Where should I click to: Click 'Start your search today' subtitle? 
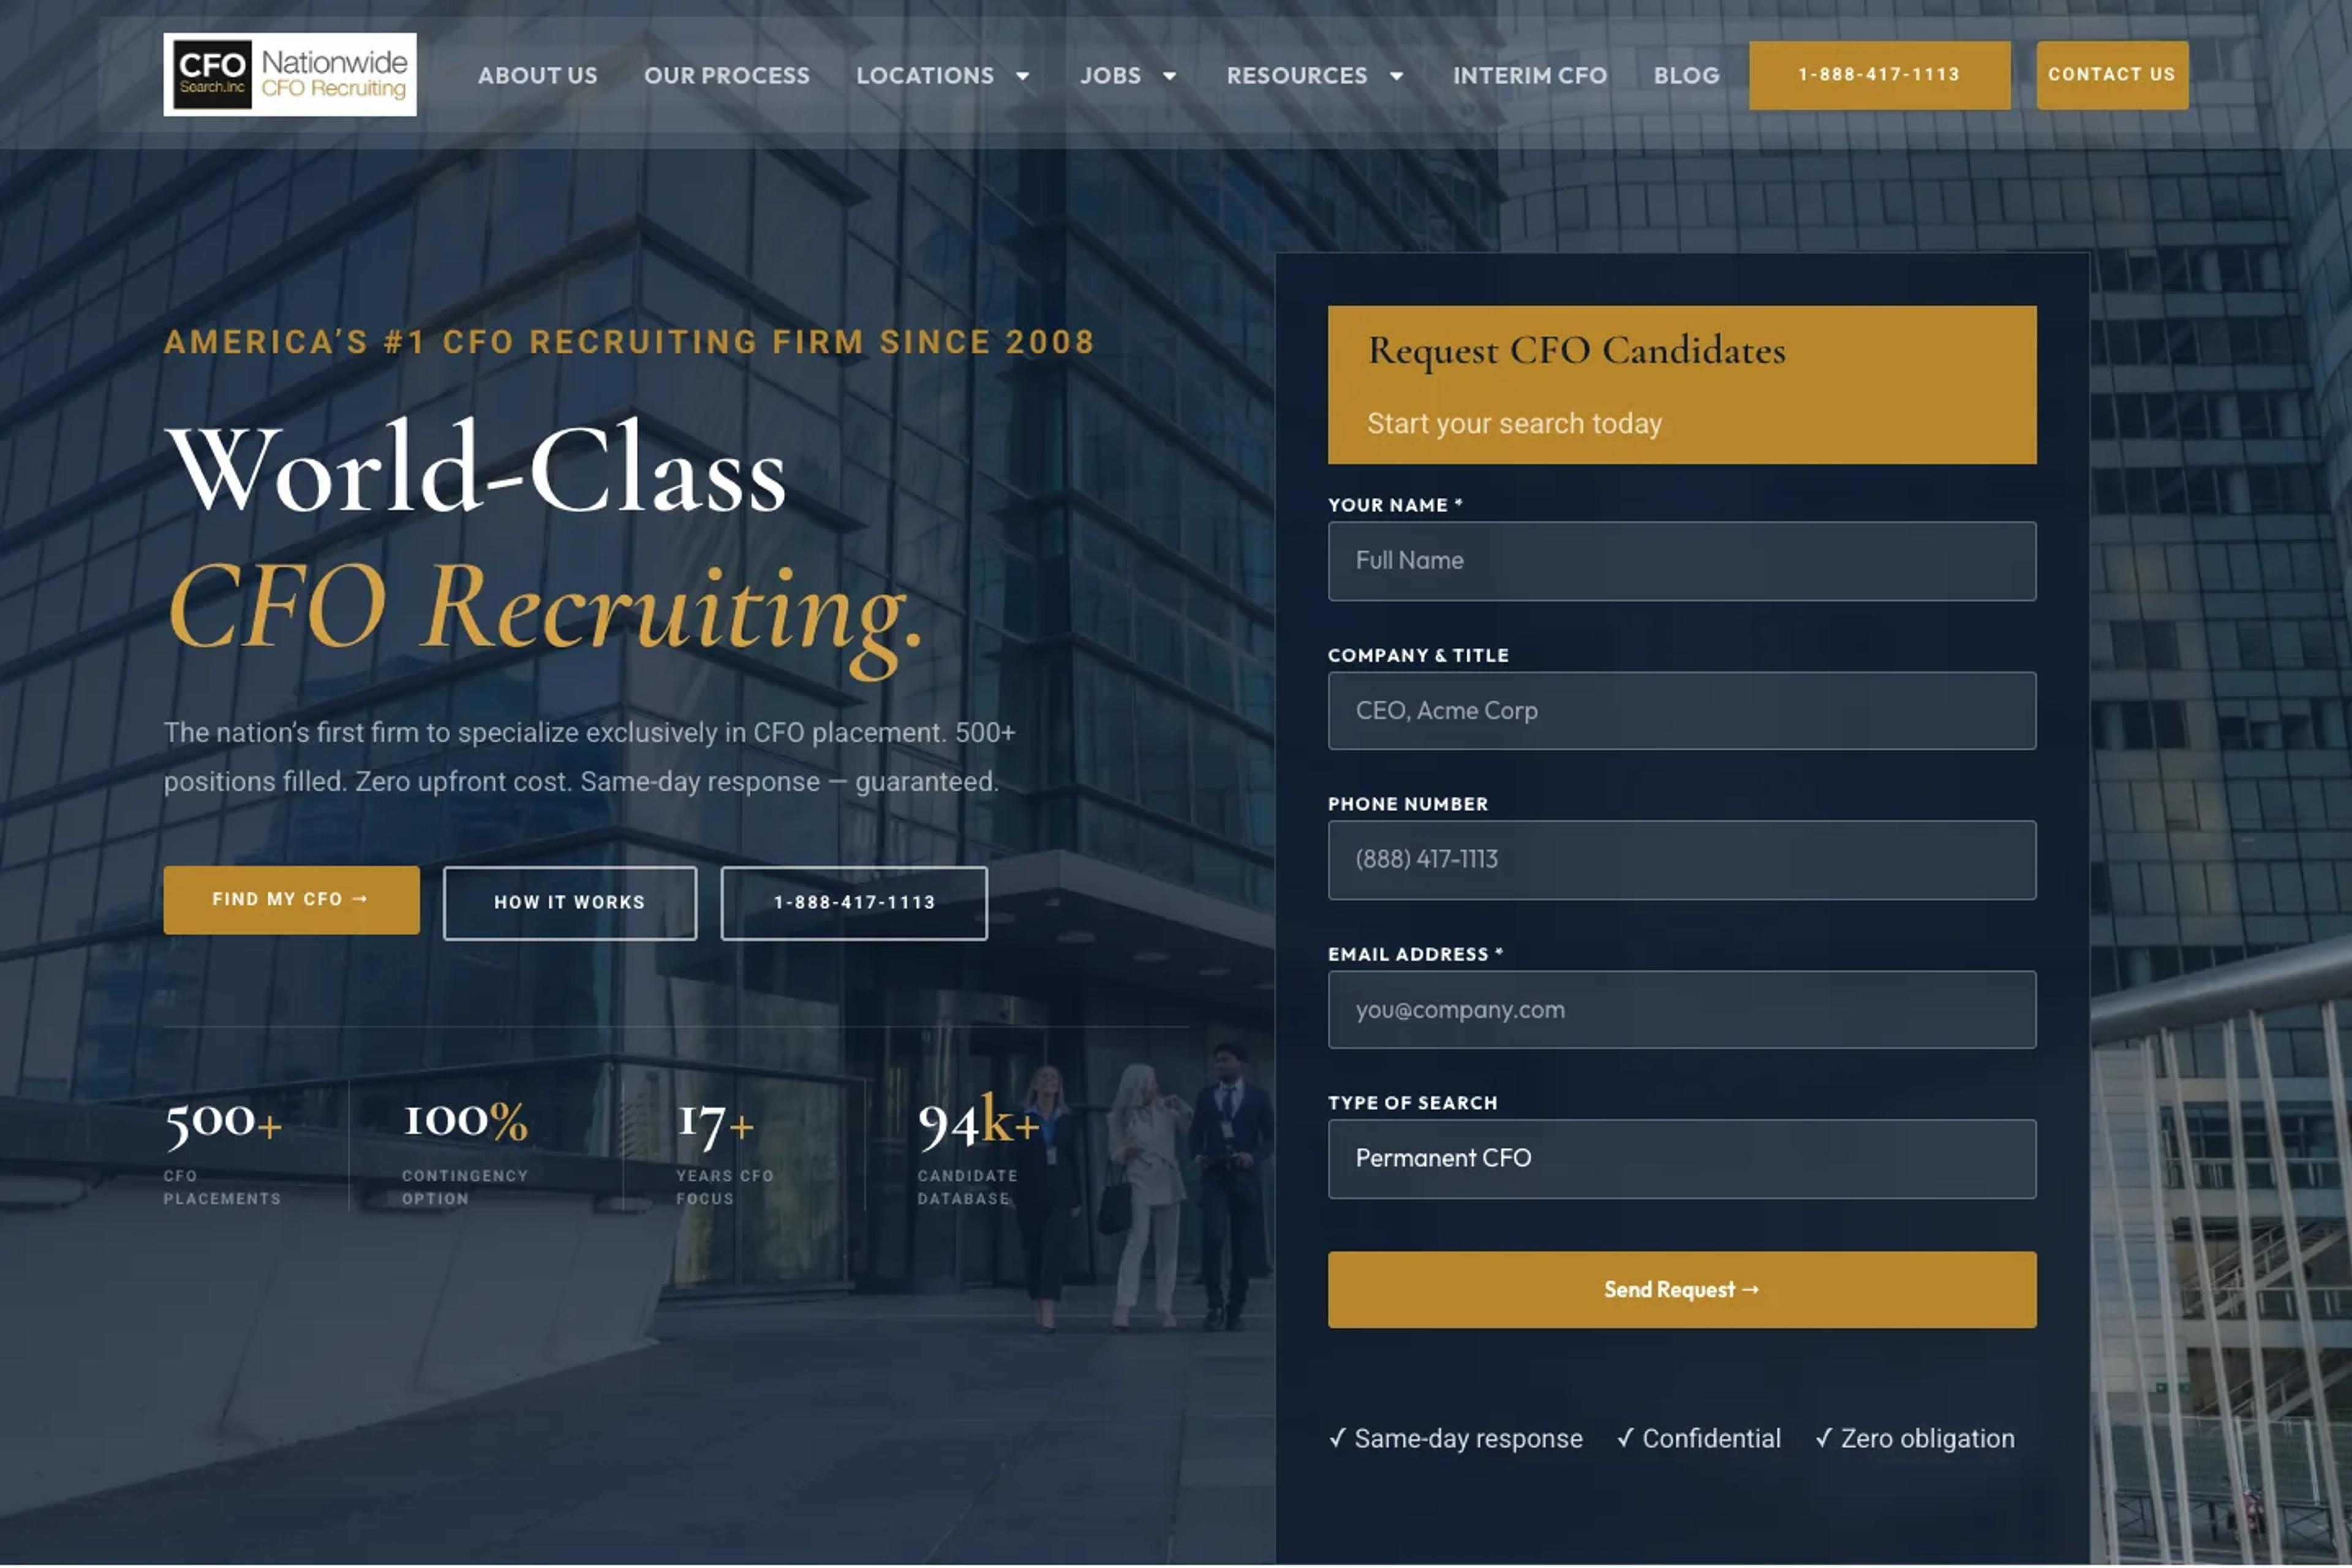1514,424
